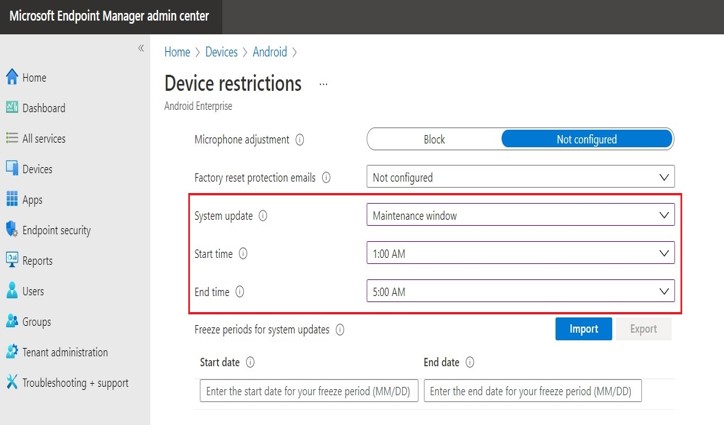Screen dimensions: 724x425
Task: Click the Home icon in sidebar
Action: pos(12,77)
